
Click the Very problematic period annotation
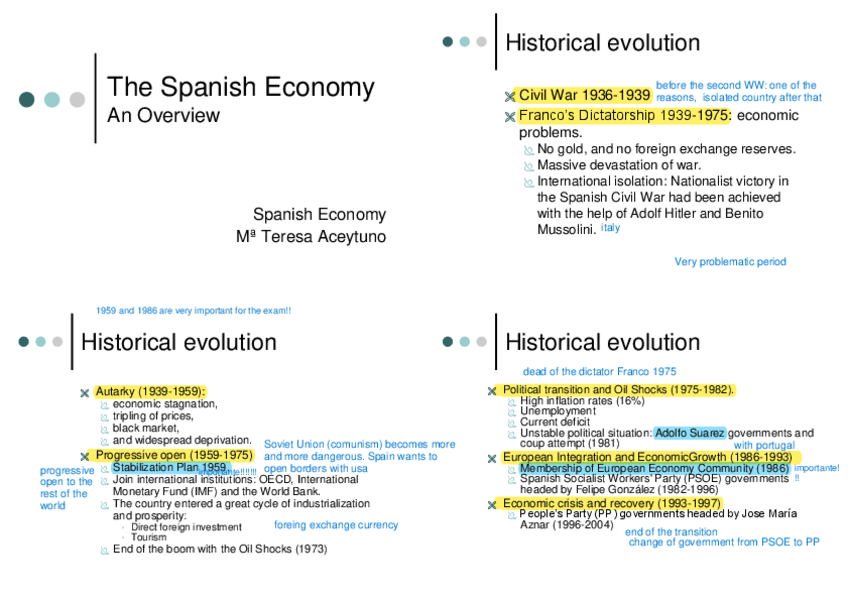point(729,260)
